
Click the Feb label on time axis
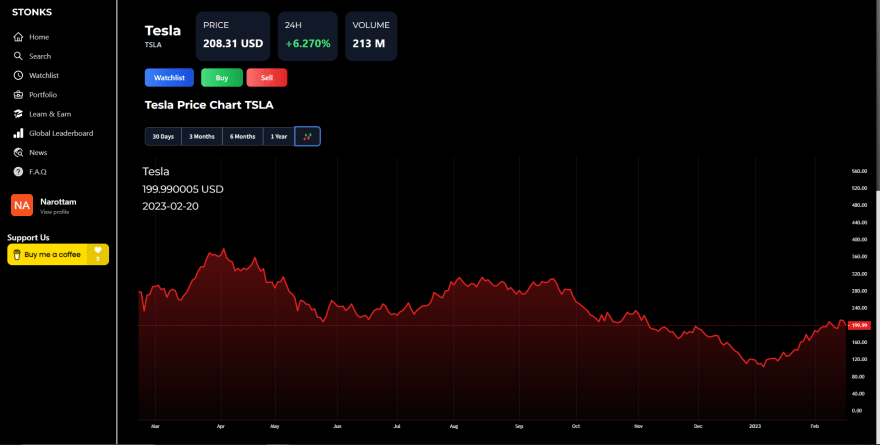click(x=815, y=426)
